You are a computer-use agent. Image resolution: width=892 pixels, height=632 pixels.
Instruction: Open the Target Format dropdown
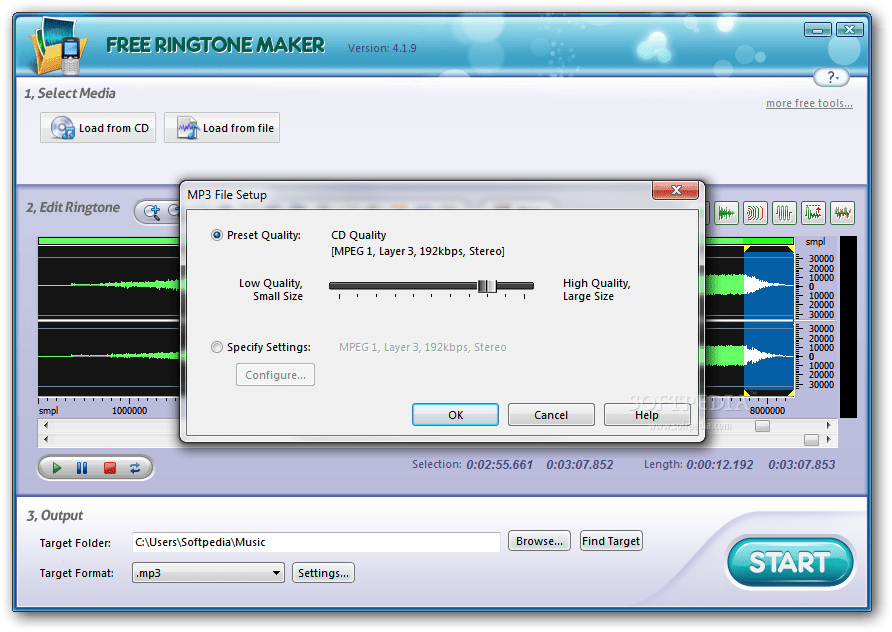(x=278, y=572)
